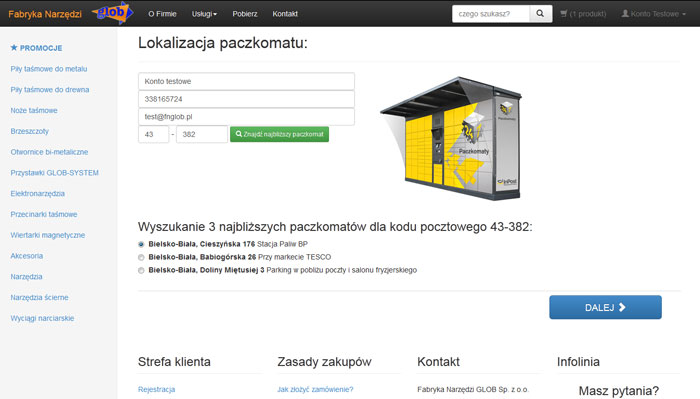The width and height of the screenshot is (700, 399).
Task: Open Piły taśmowe do drewna category
Action: click(50, 90)
